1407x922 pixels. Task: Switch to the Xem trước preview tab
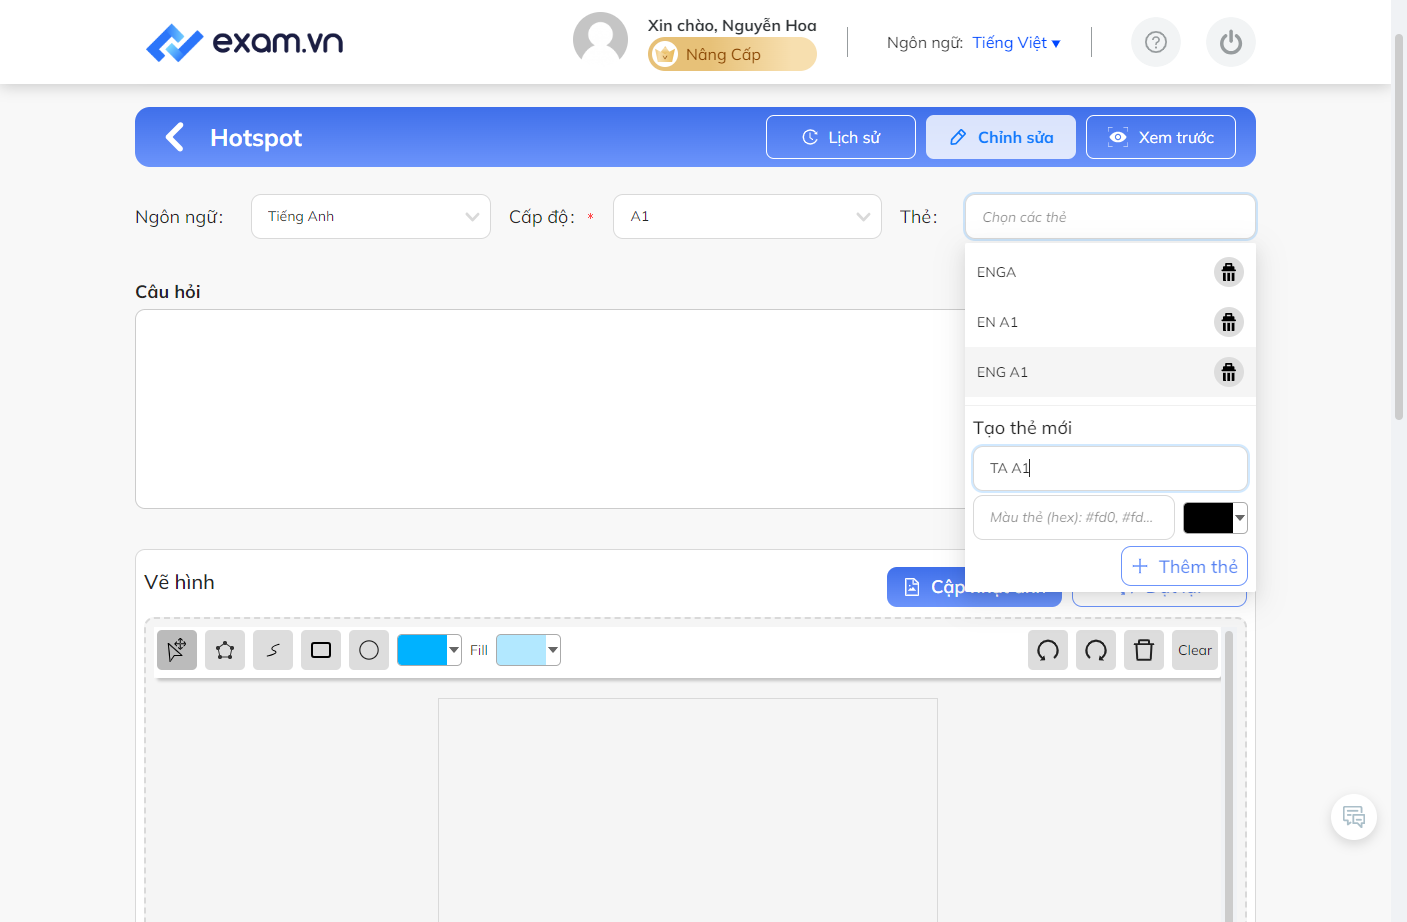coord(1161,137)
